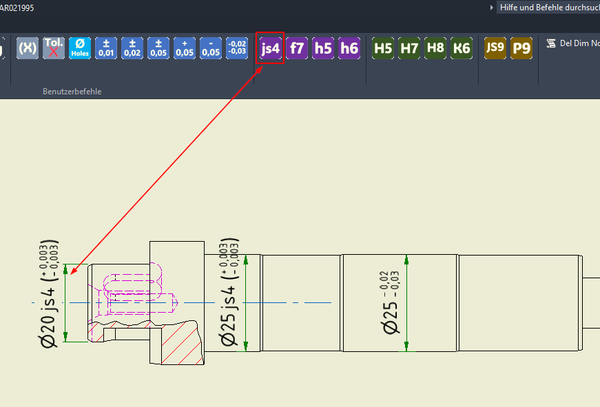Viewport: 600px width, 407px height.
Task: Apply the H7 hole fit icon
Action: tap(409, 48)
